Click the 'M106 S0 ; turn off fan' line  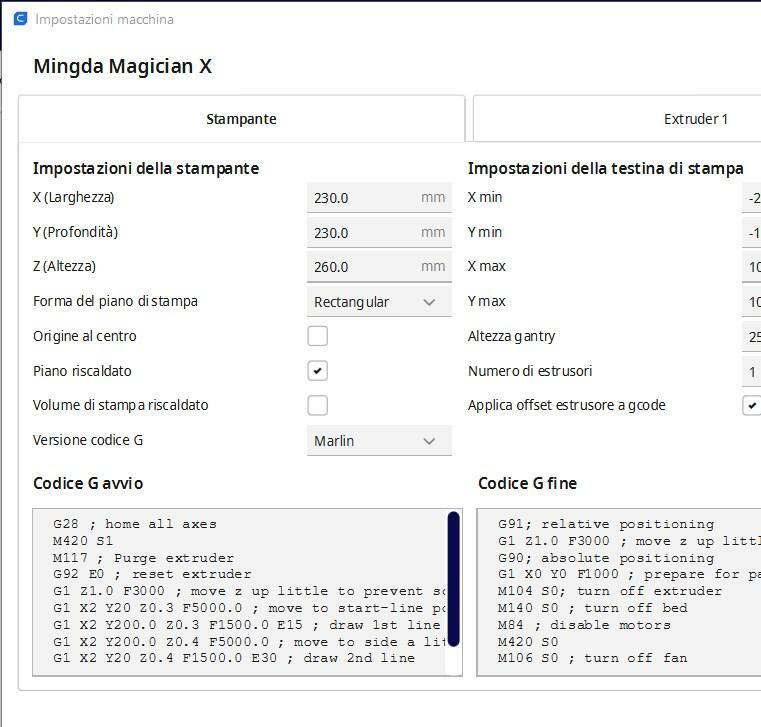[593, 658]
